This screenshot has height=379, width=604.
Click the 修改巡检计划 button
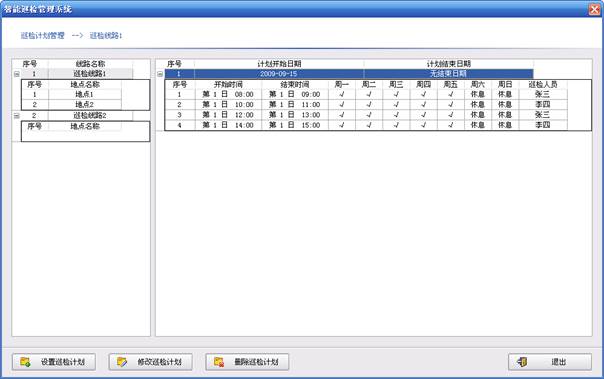click(150, 362)
